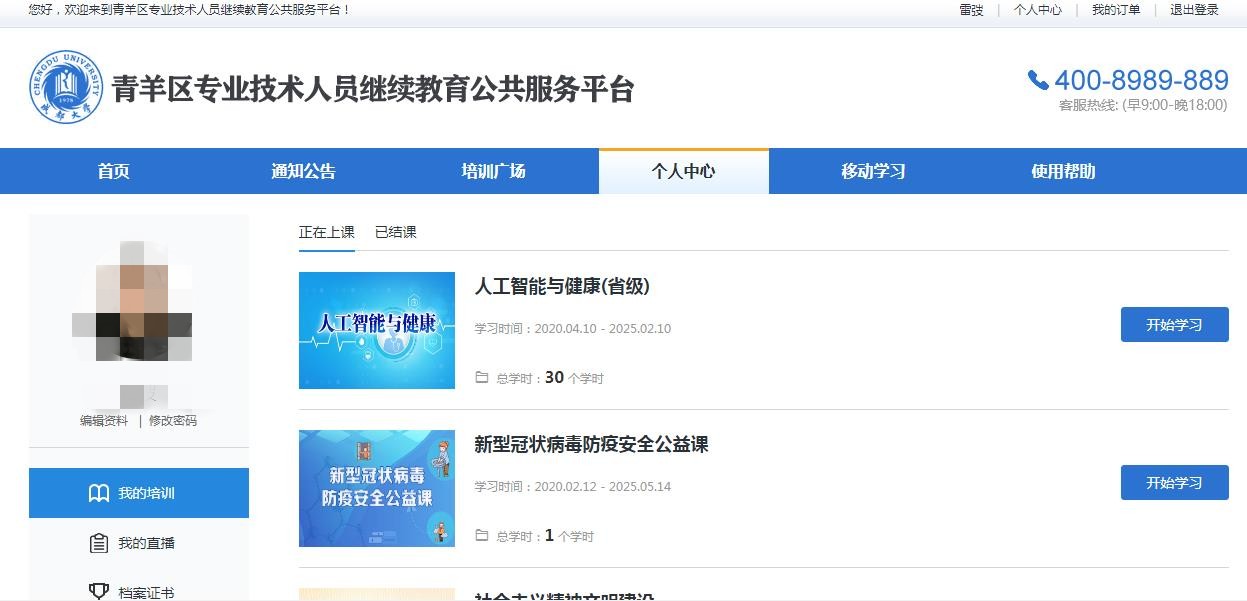Click the folder icon beside 1 个学时
Viewport: 1247px width, 601px height.
(482, 536)
